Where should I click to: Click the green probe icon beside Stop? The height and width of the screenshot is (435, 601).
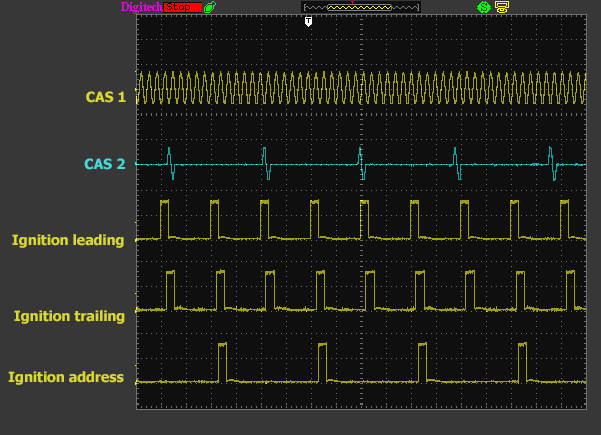point(210,7)
